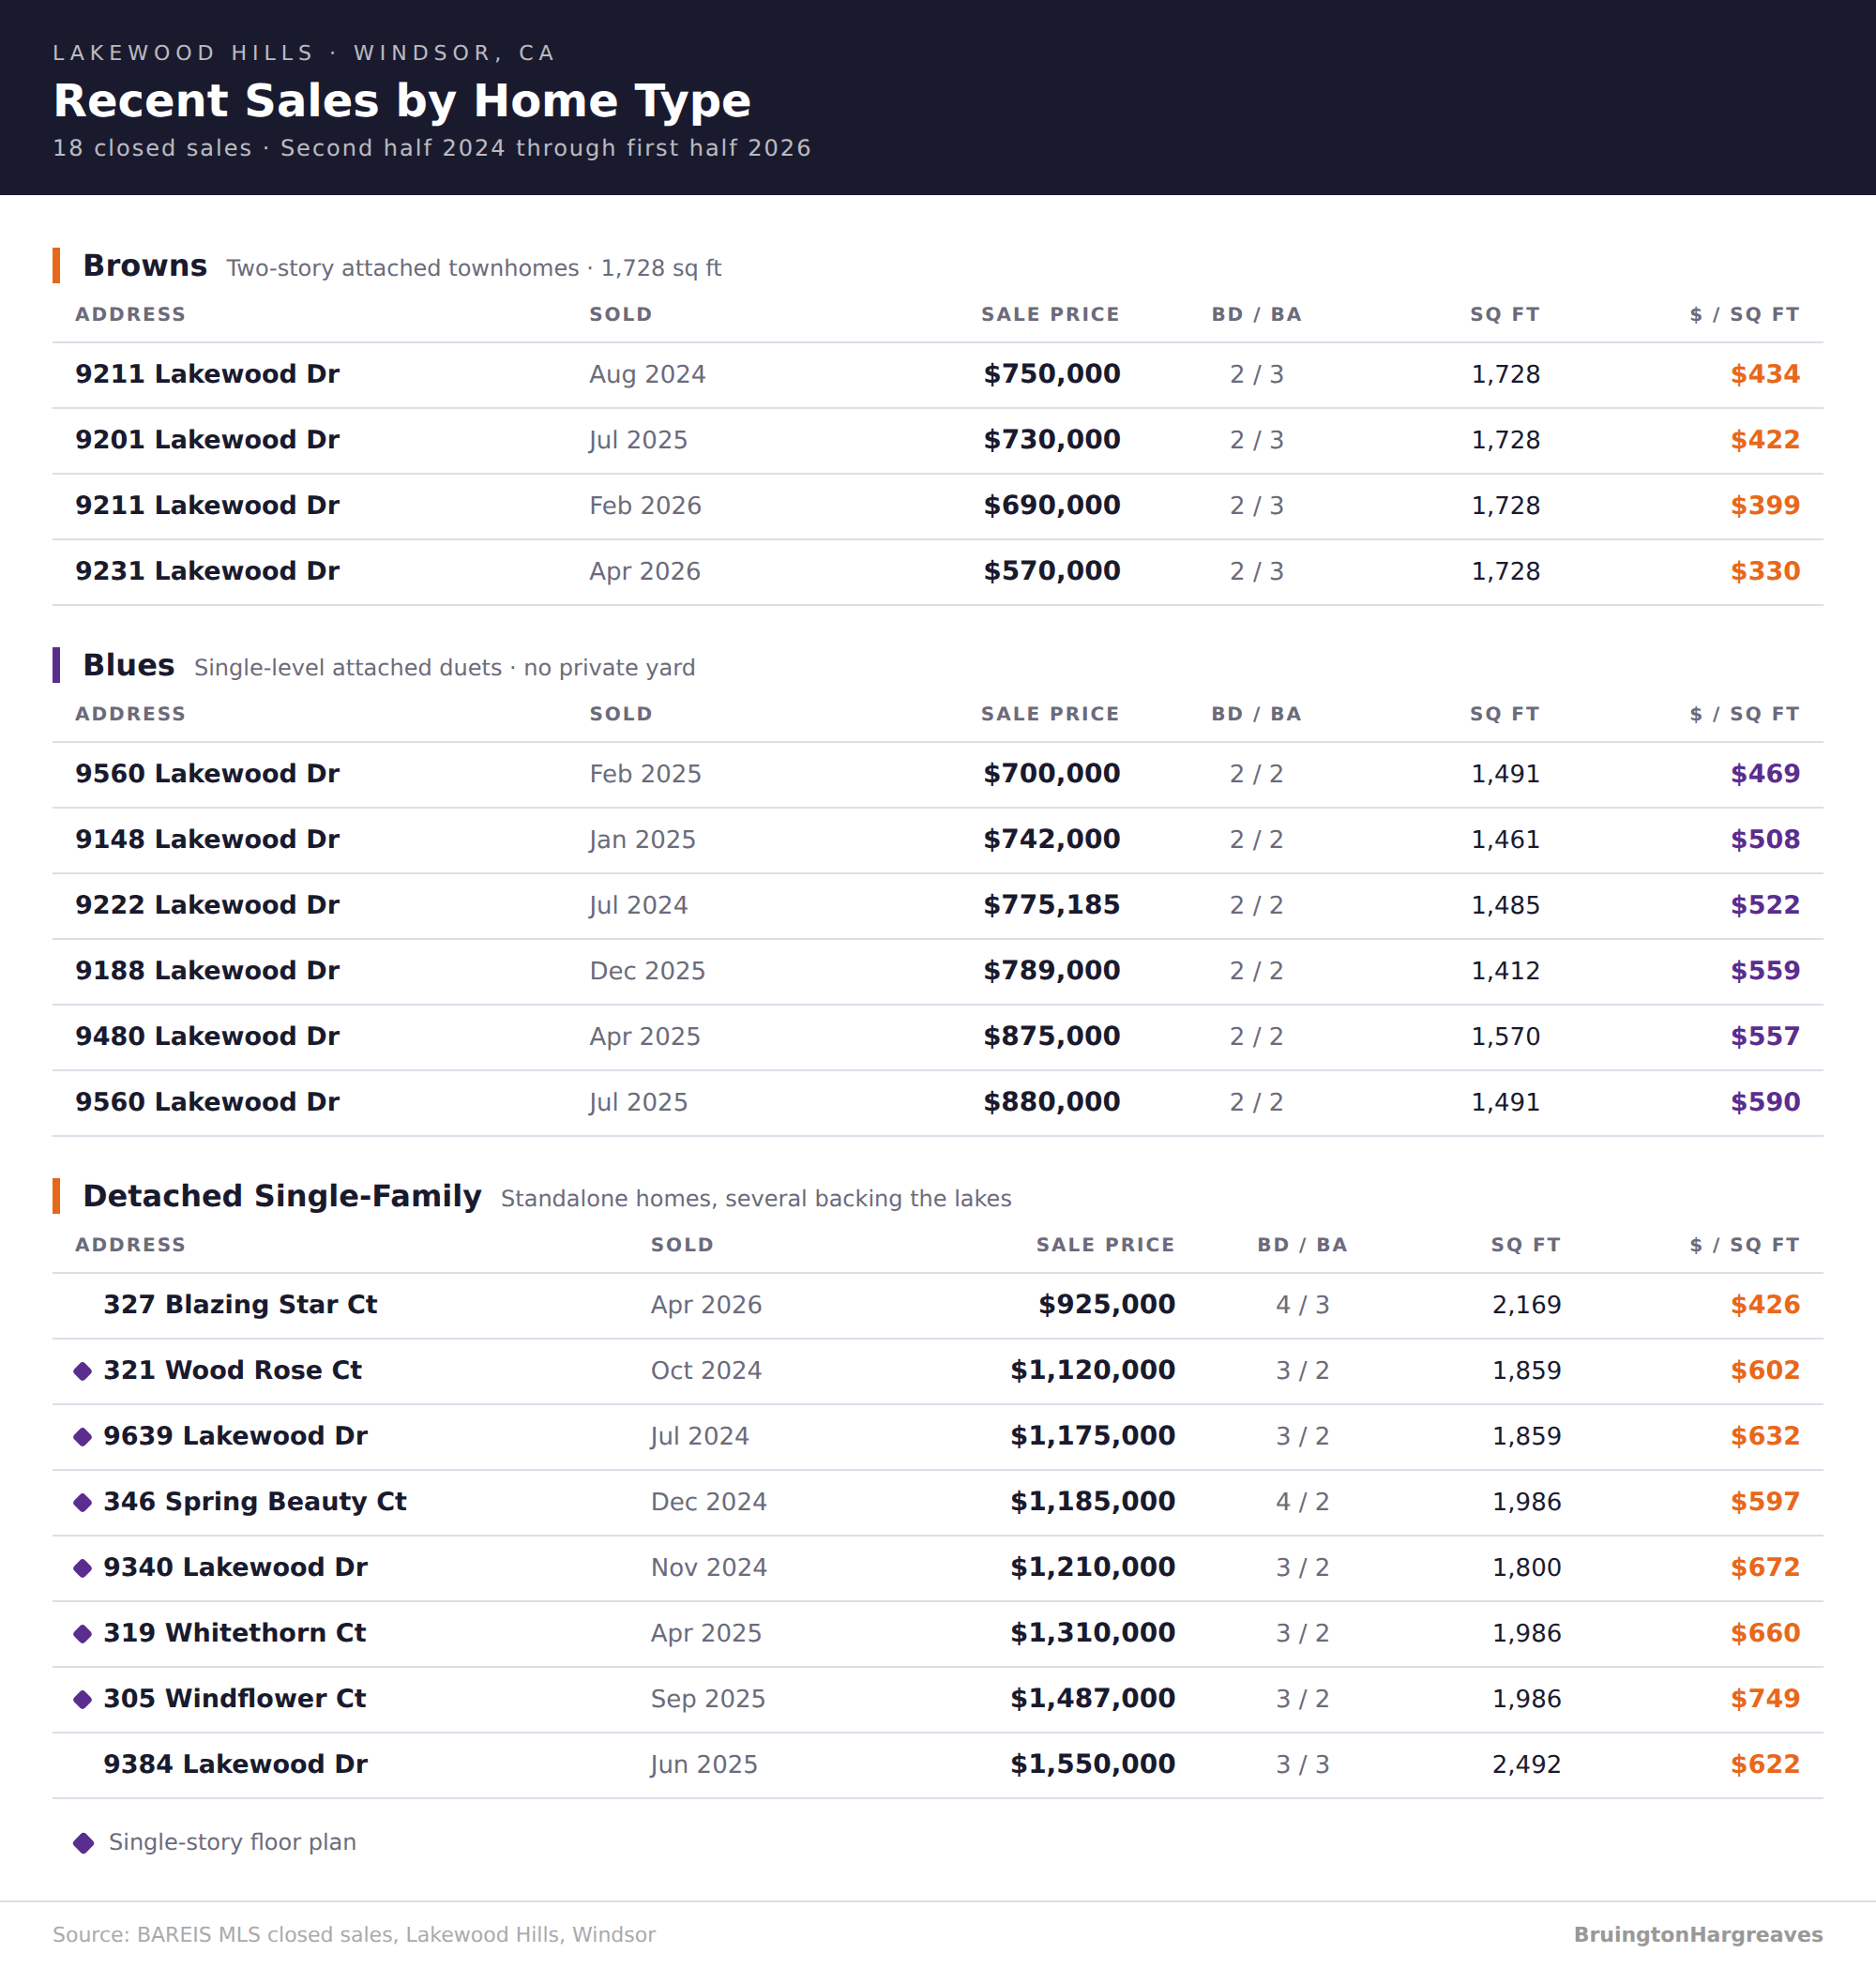Select the 327 Blazing Star Ct address

pyautogui.click(x=240, y=1305)
